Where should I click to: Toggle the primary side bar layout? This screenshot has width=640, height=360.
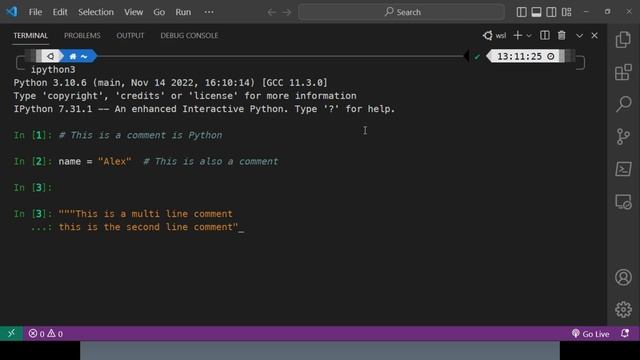pos(521,12)
